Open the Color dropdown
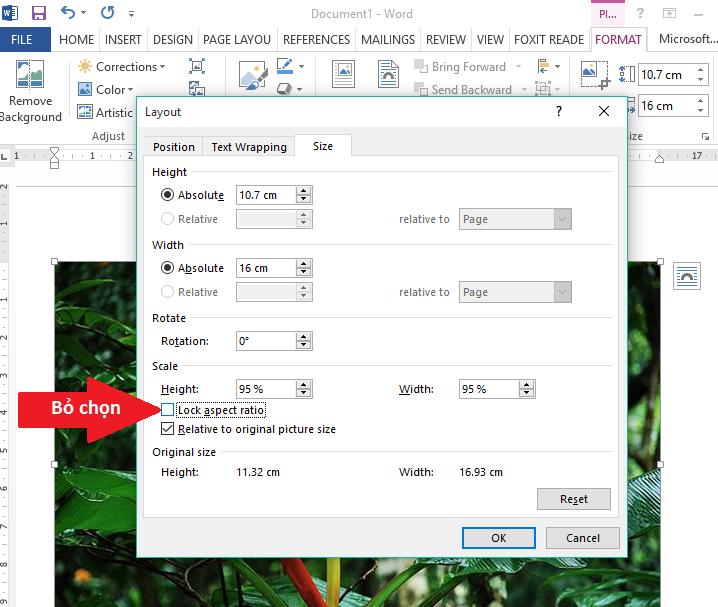Screen dimensions: 718x607 tap(105, 89)
